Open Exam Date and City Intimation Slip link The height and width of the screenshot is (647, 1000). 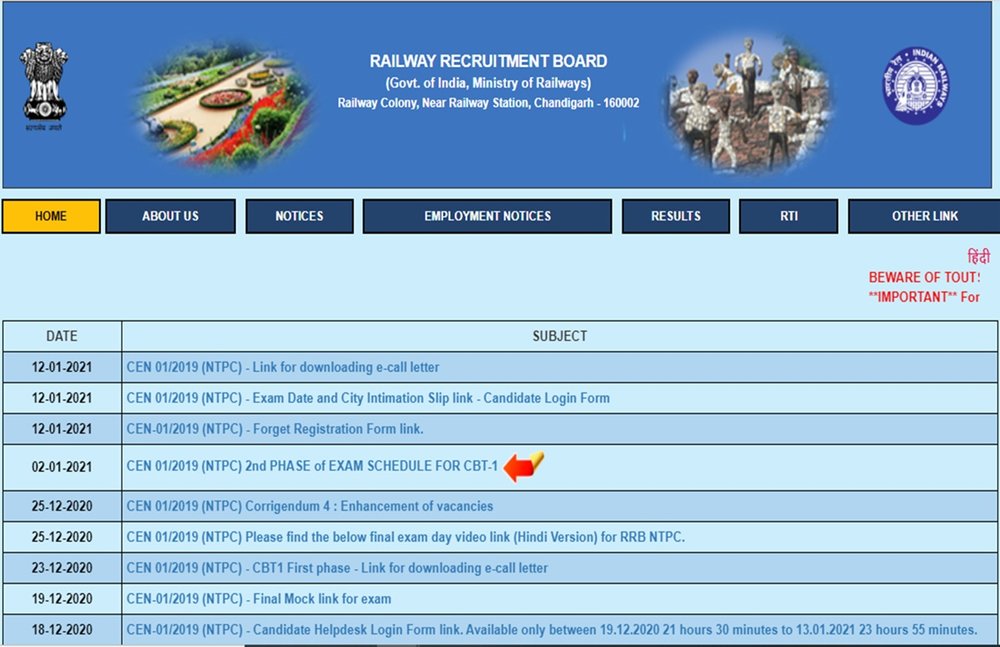coord(368,398)
